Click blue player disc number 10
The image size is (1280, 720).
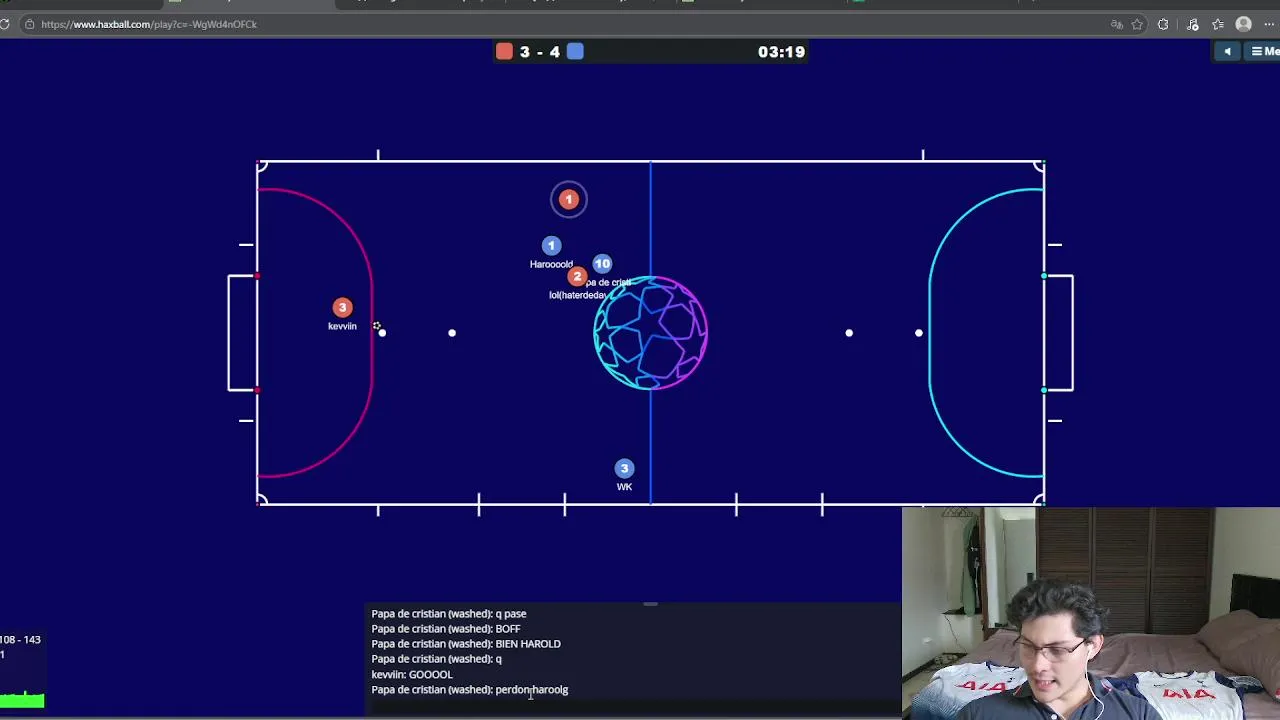602,263
